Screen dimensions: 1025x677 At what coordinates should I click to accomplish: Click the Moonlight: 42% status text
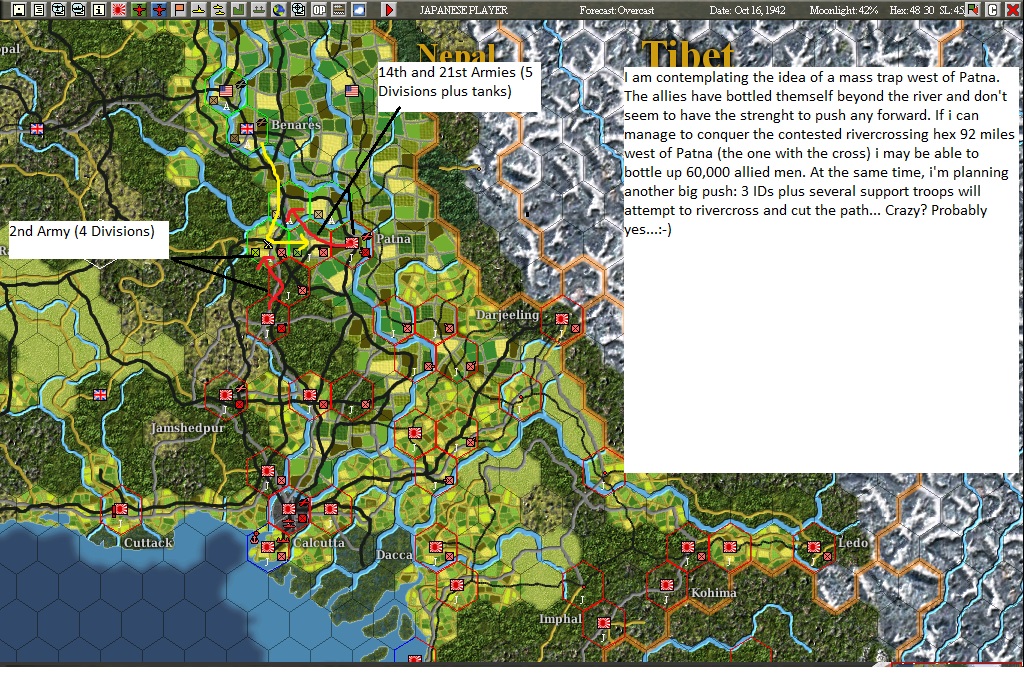(843, 10)
